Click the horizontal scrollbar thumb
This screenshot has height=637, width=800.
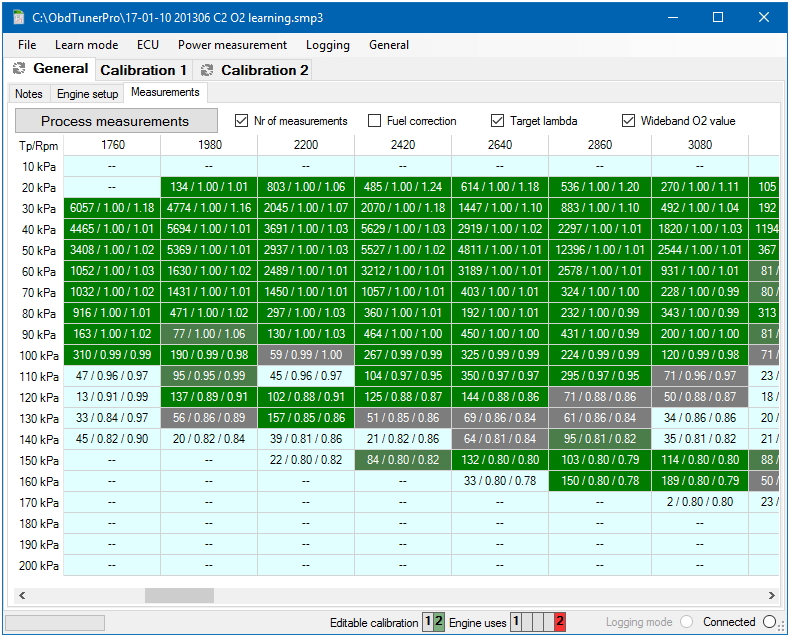pyautogui.click(x=179, y=595)
